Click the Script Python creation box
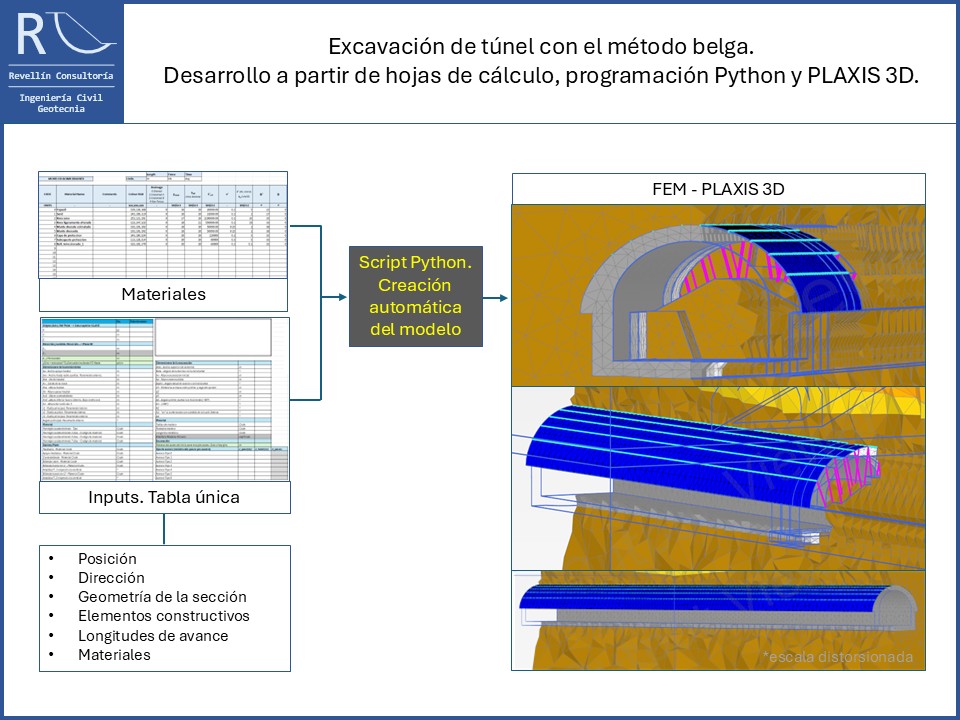The height and width of the screenshot is (720, 960). pyautogui.click(x=416, y=296)
